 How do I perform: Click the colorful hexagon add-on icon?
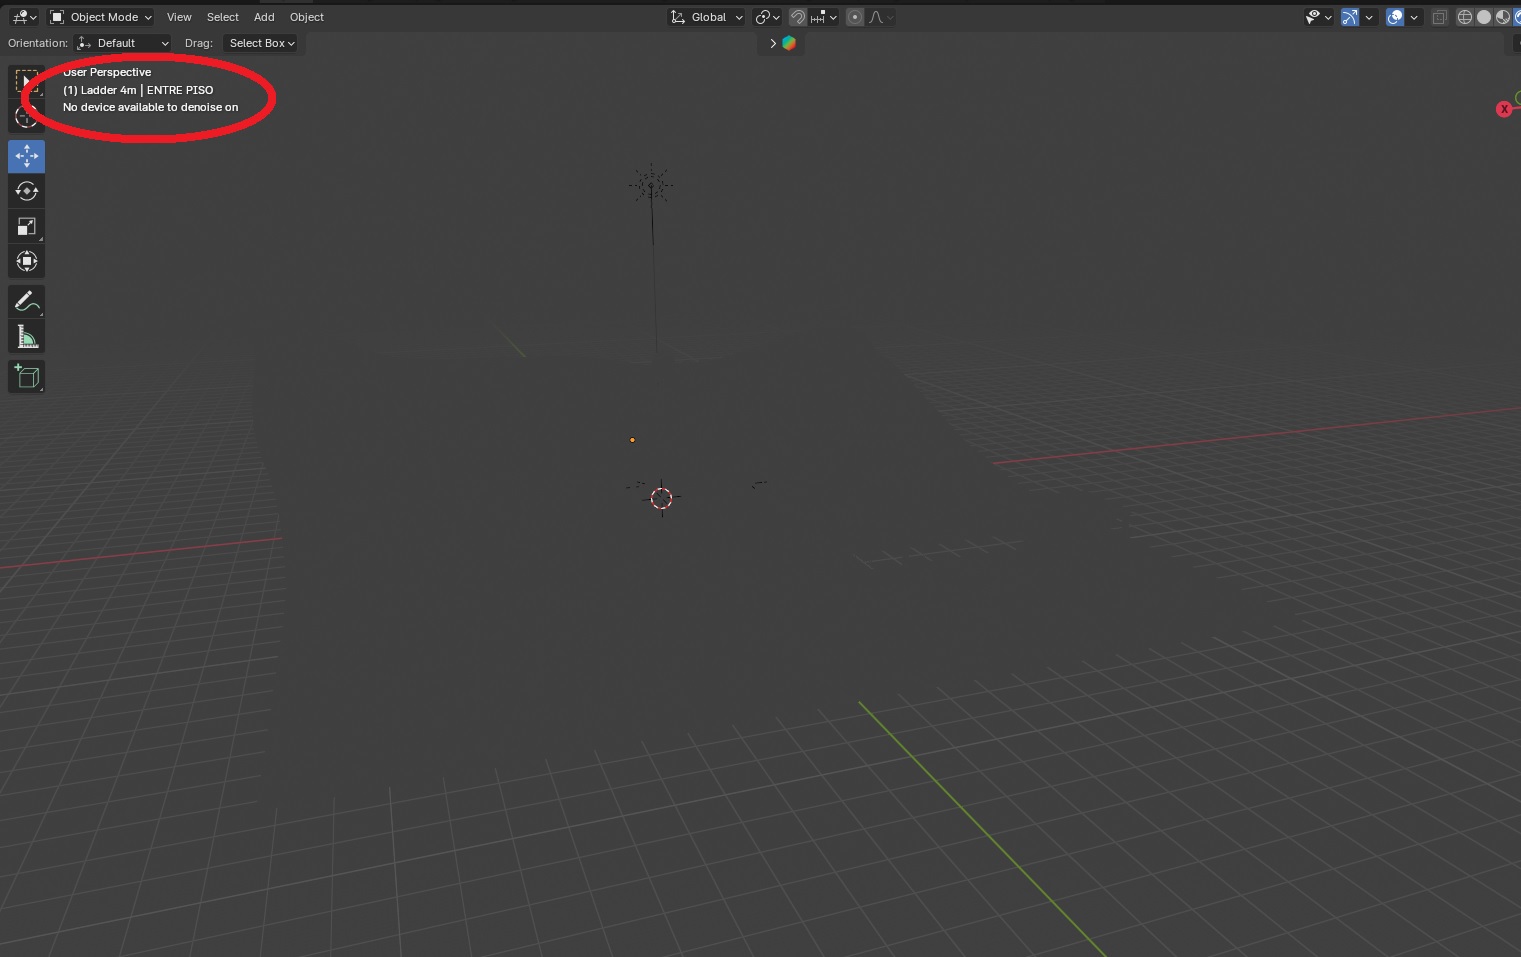point(789,43)
